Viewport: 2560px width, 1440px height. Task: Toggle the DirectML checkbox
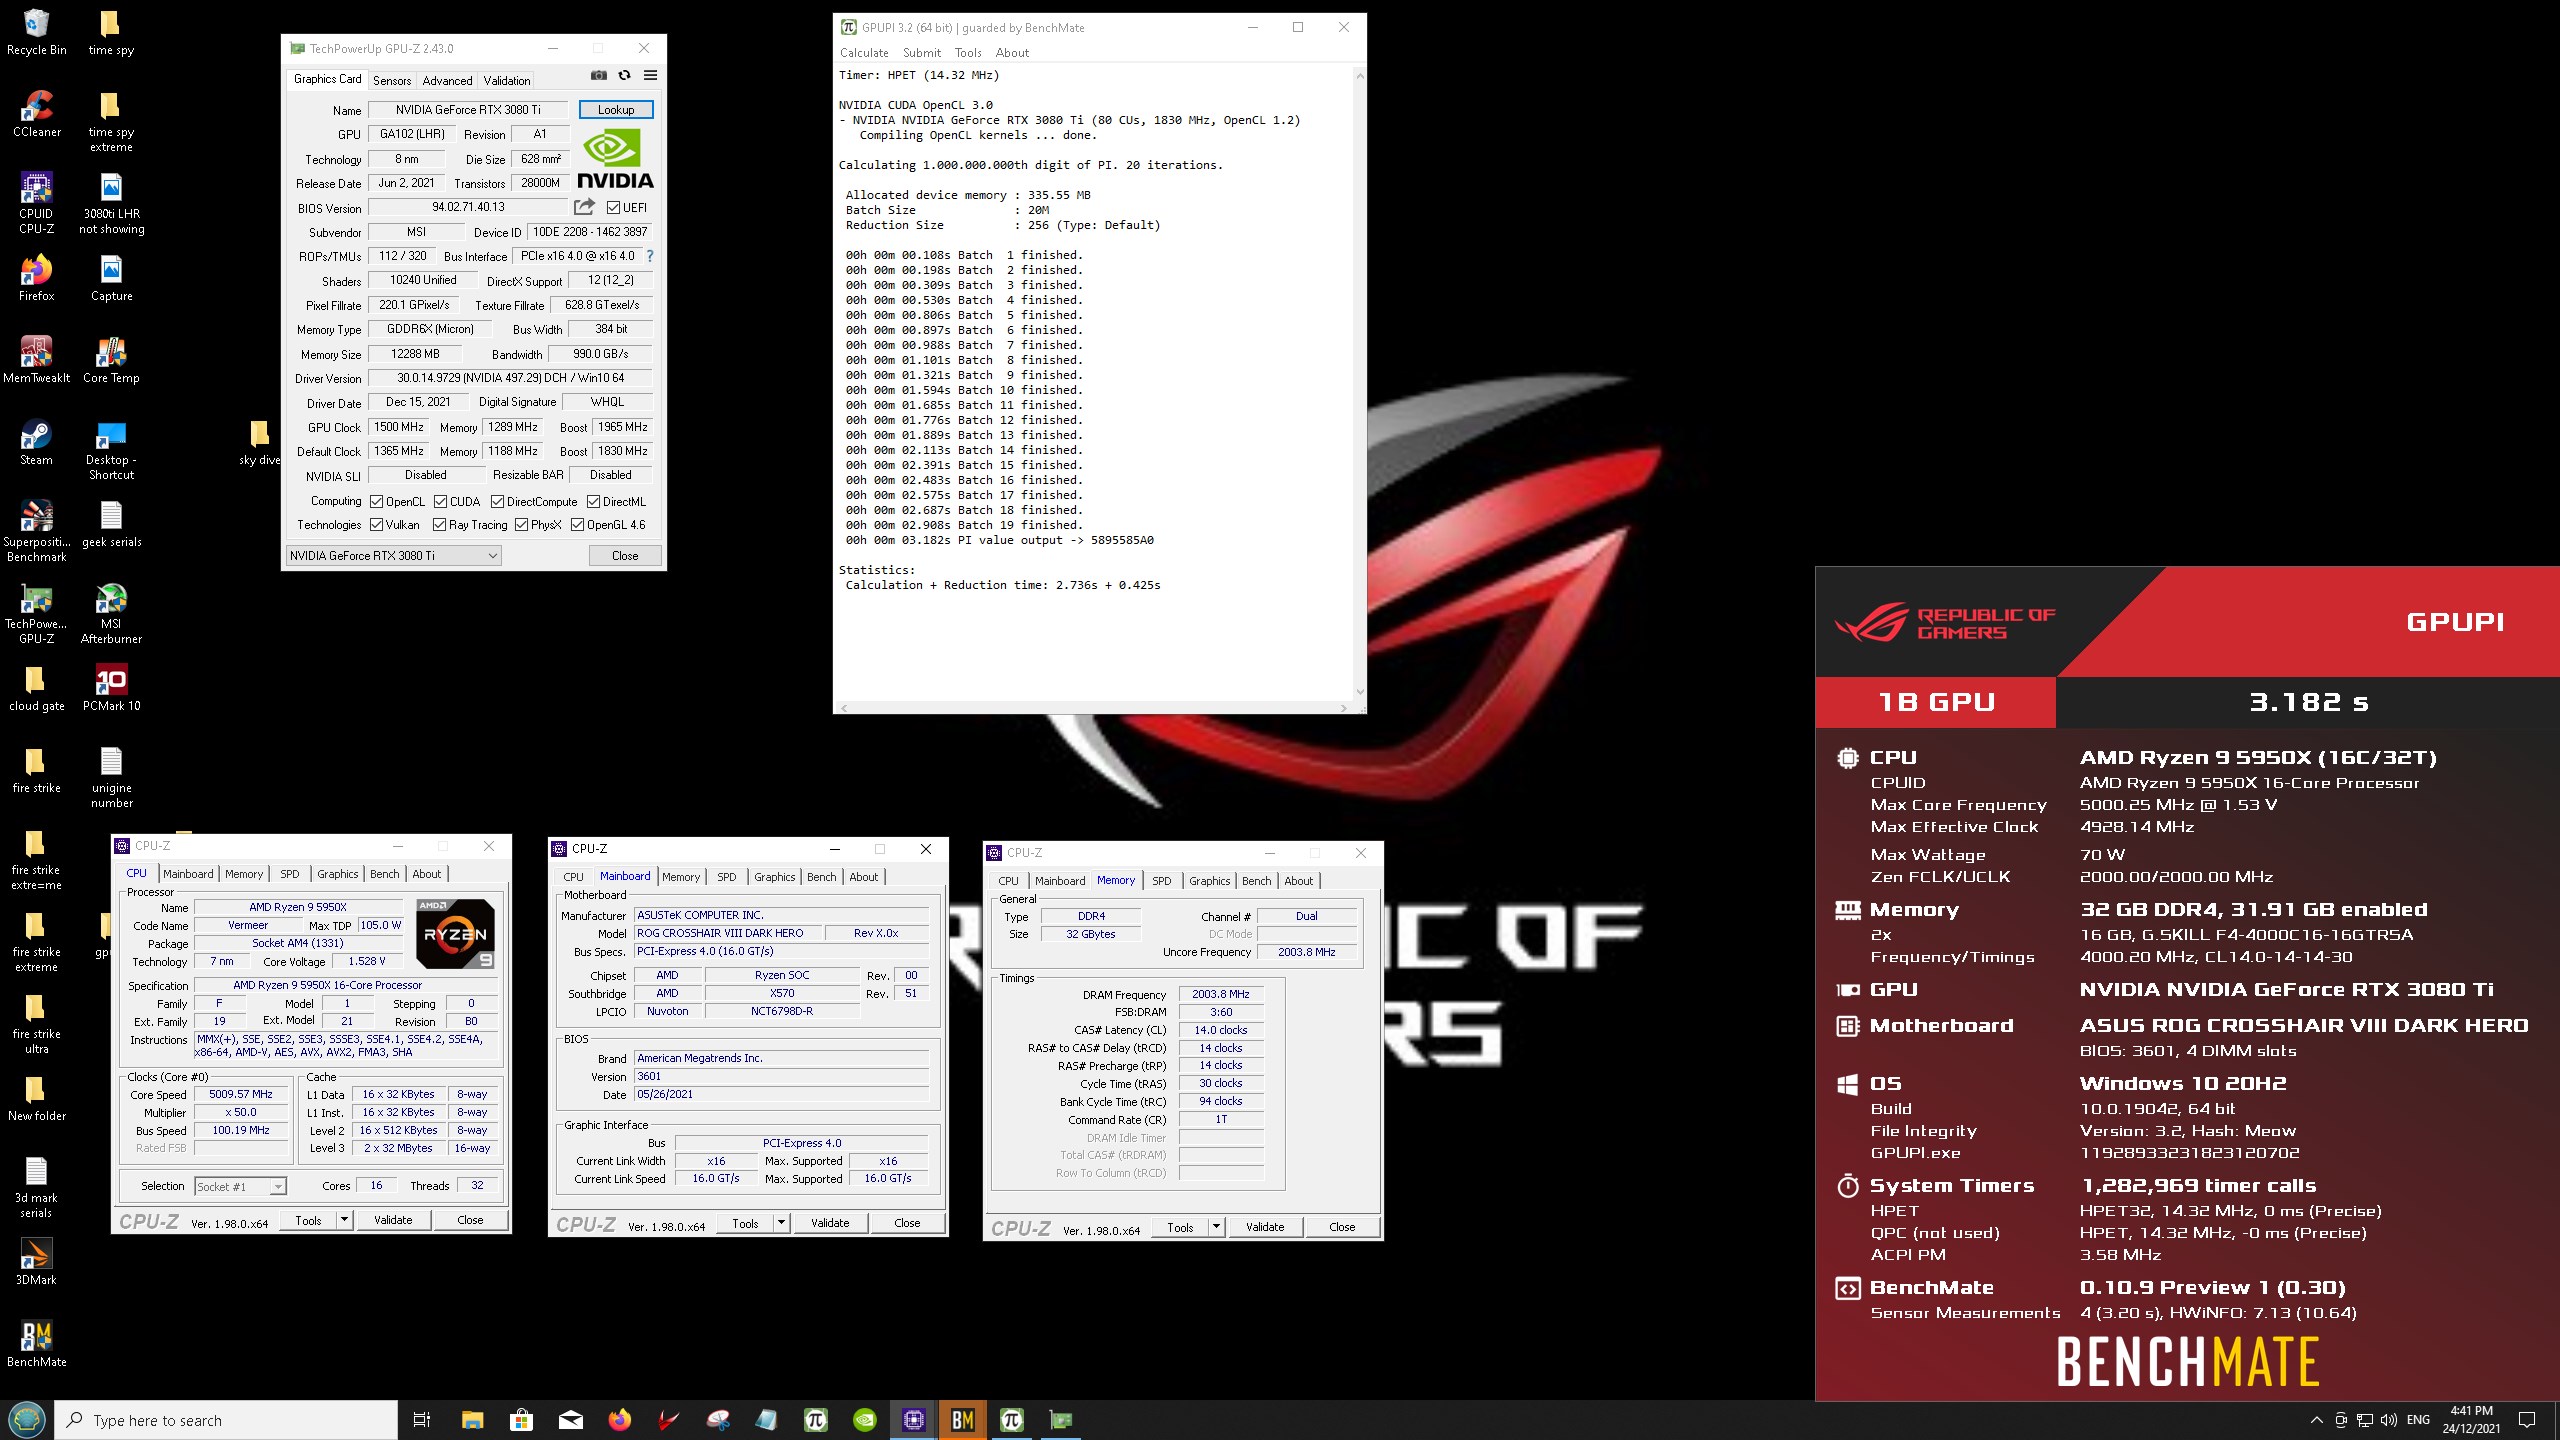(593, 502)
